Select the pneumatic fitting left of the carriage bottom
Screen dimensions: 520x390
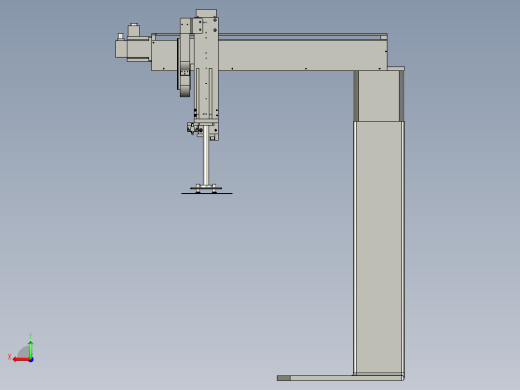(x=193, y=128)
